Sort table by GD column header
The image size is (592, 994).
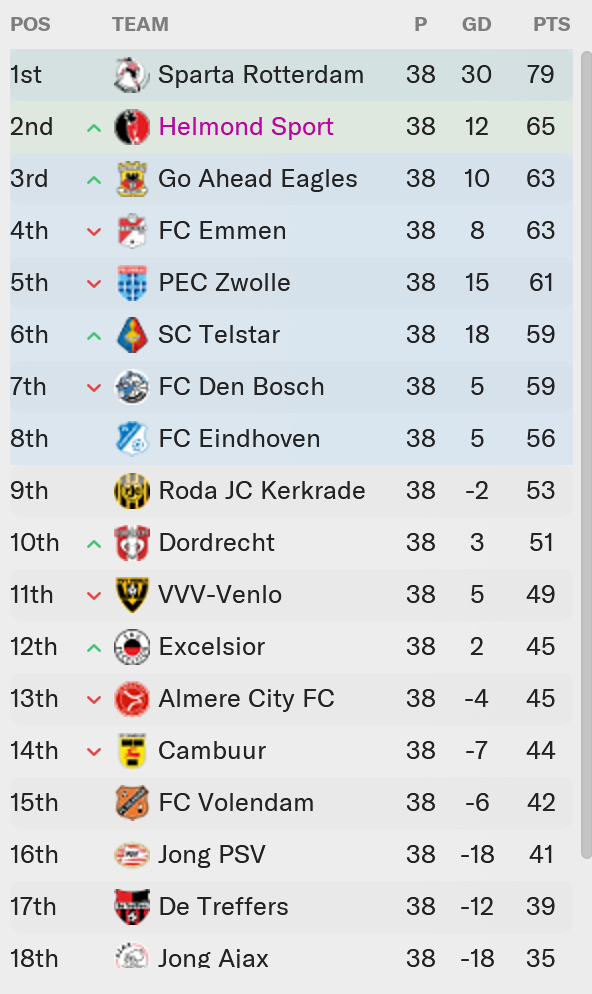tap(477, 24)
